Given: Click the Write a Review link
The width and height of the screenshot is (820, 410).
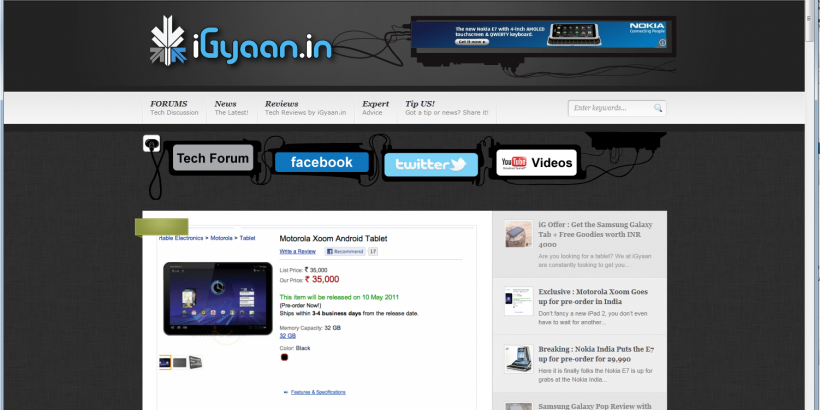Looking at the screenshot, I should tap(298, 252).
